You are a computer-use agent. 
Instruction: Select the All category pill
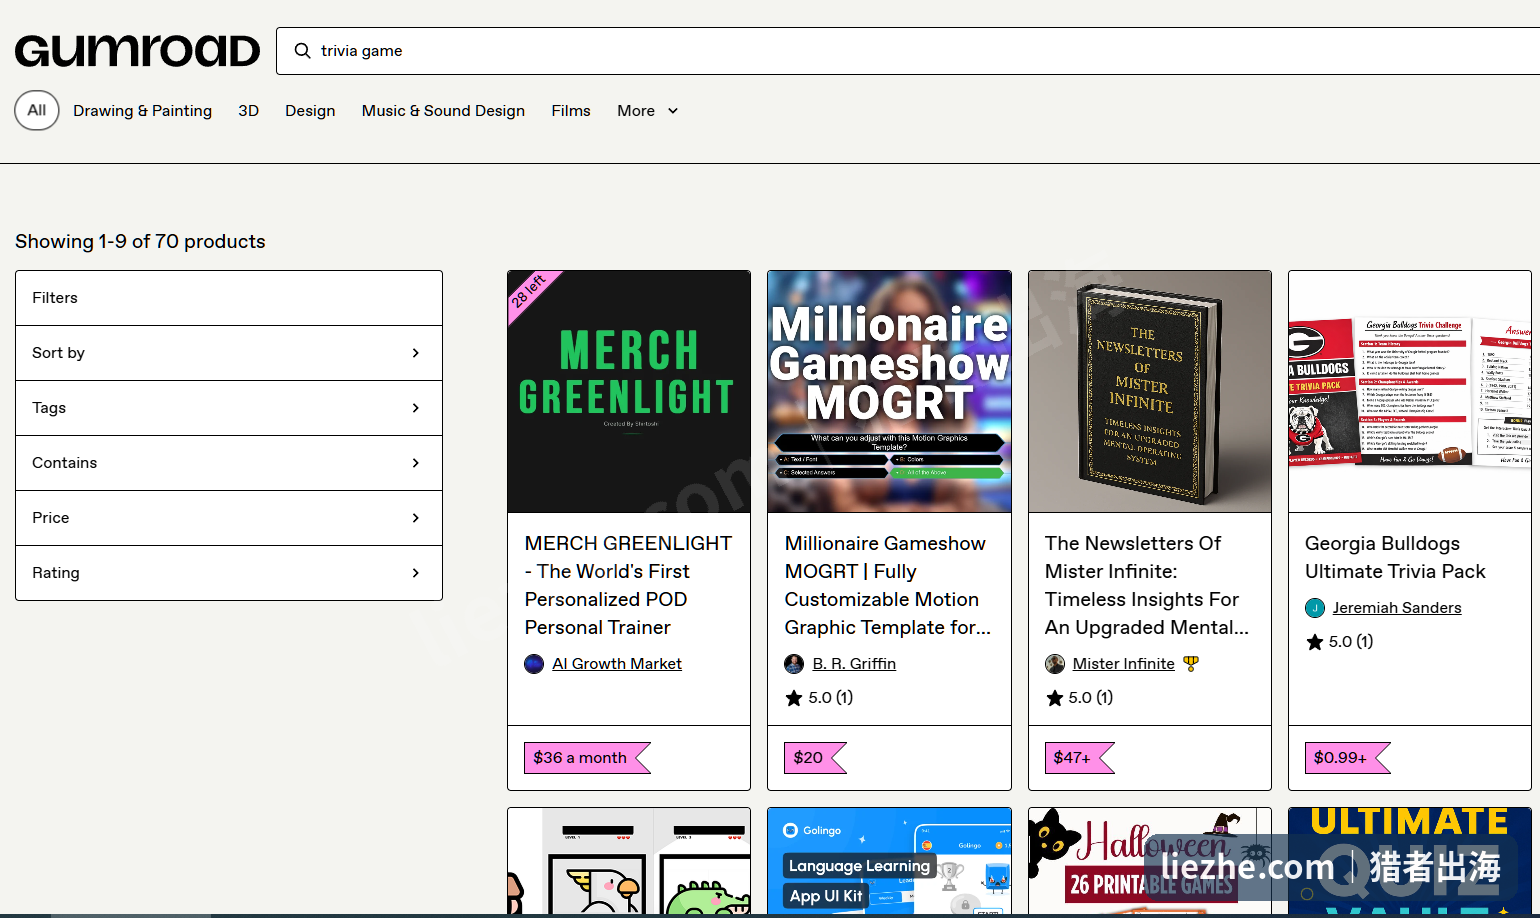click(x=37, y=110)
